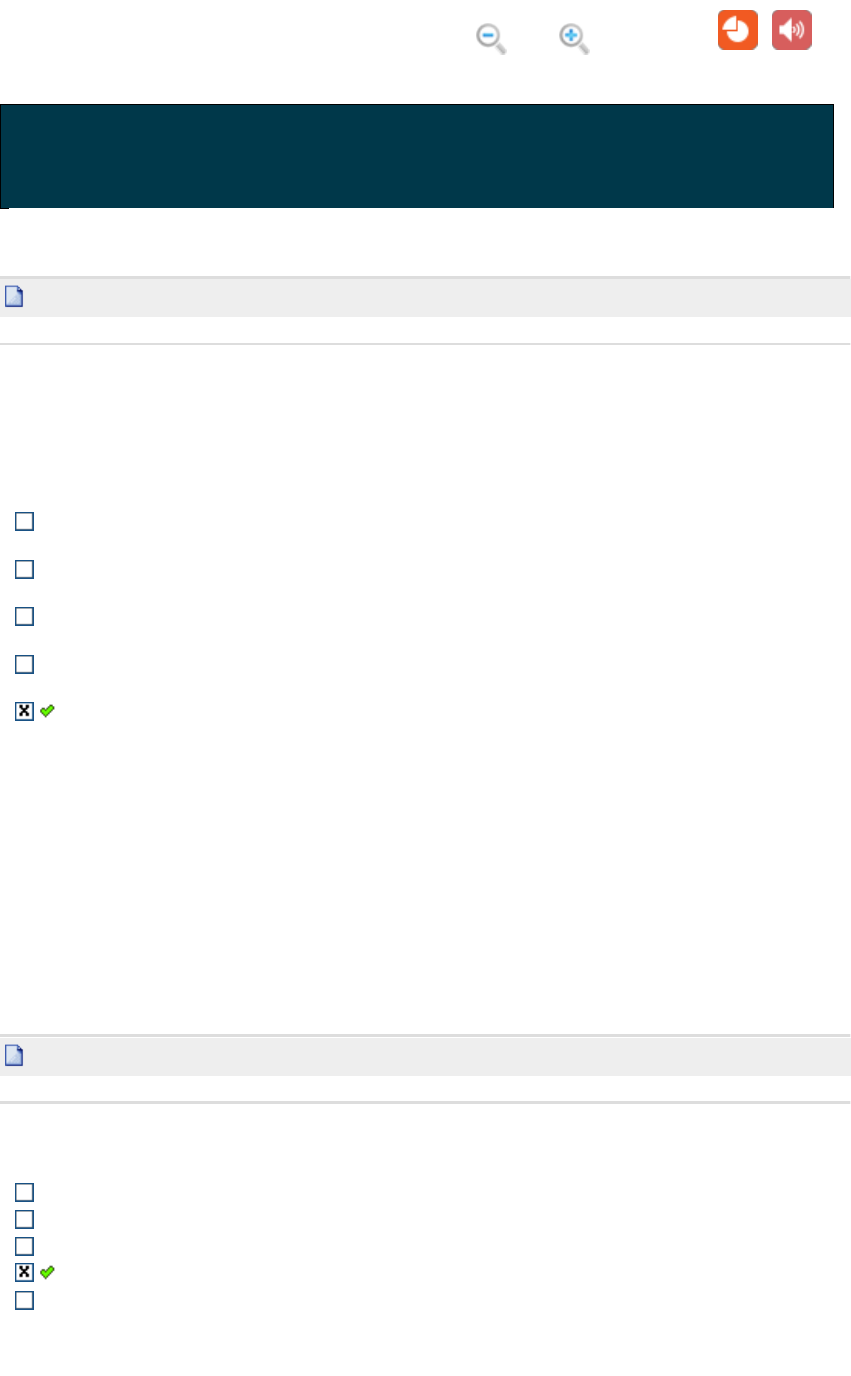This screenshot has height=1376, width=851.
Task: Uncheck the X-marked checkbox in the first question
Action: pyautogui.click(x=24, y=711)
